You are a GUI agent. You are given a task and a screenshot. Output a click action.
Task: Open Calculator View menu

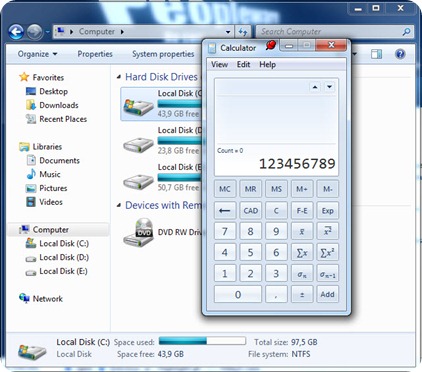click(219, 65)
